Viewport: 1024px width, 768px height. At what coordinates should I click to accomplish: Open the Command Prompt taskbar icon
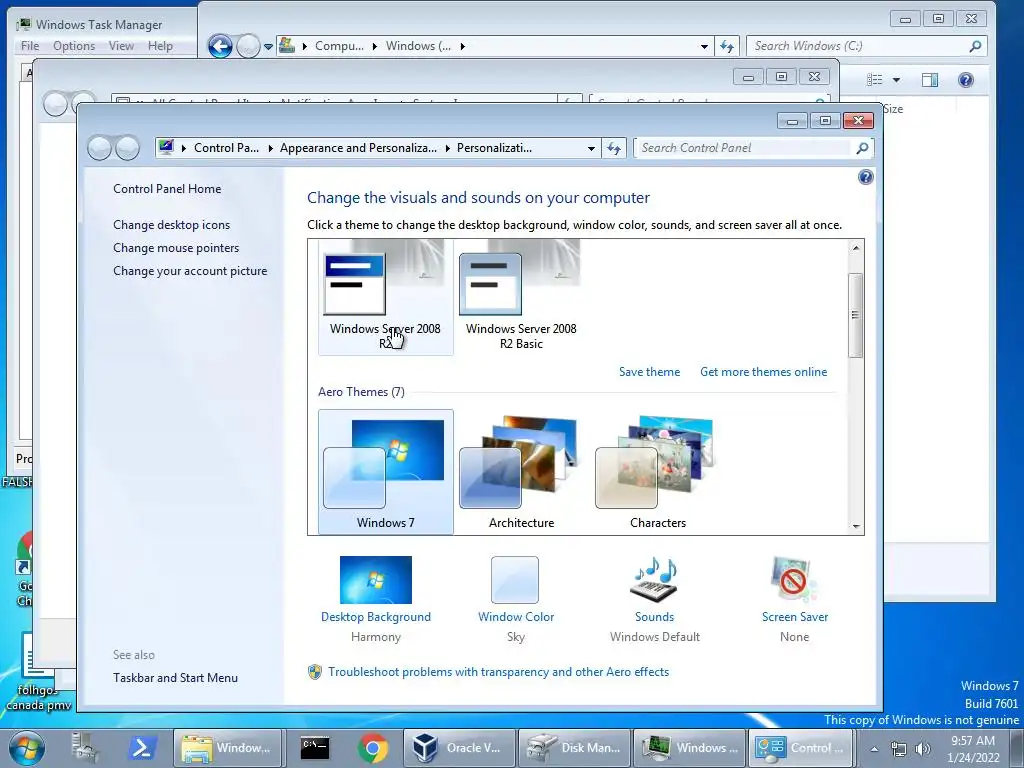coord(315,748)
